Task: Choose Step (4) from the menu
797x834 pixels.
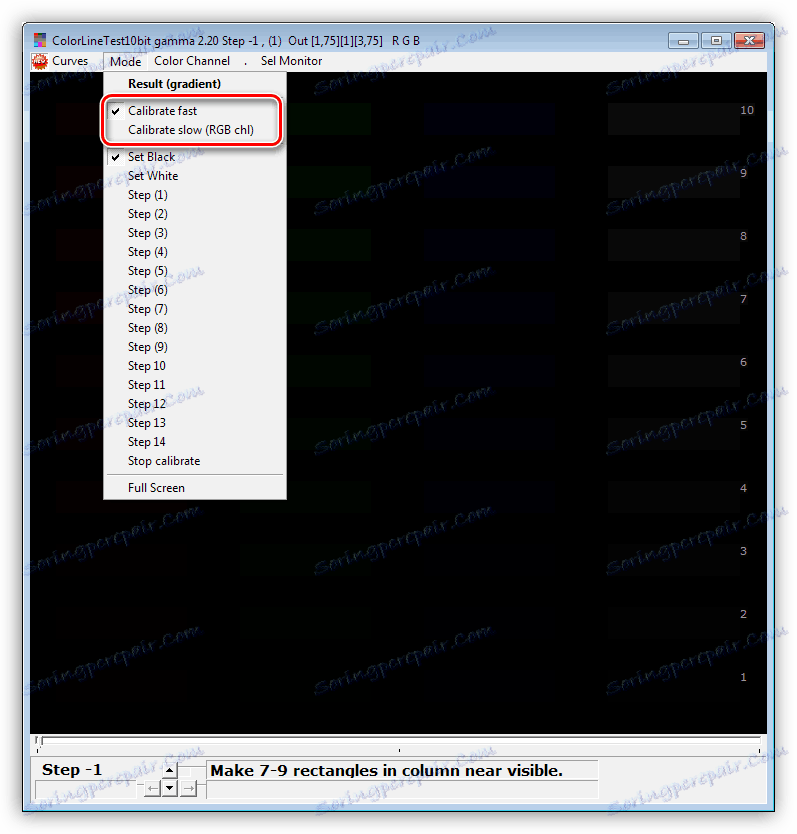Action: pyautogui.click(x=195, y=252)
